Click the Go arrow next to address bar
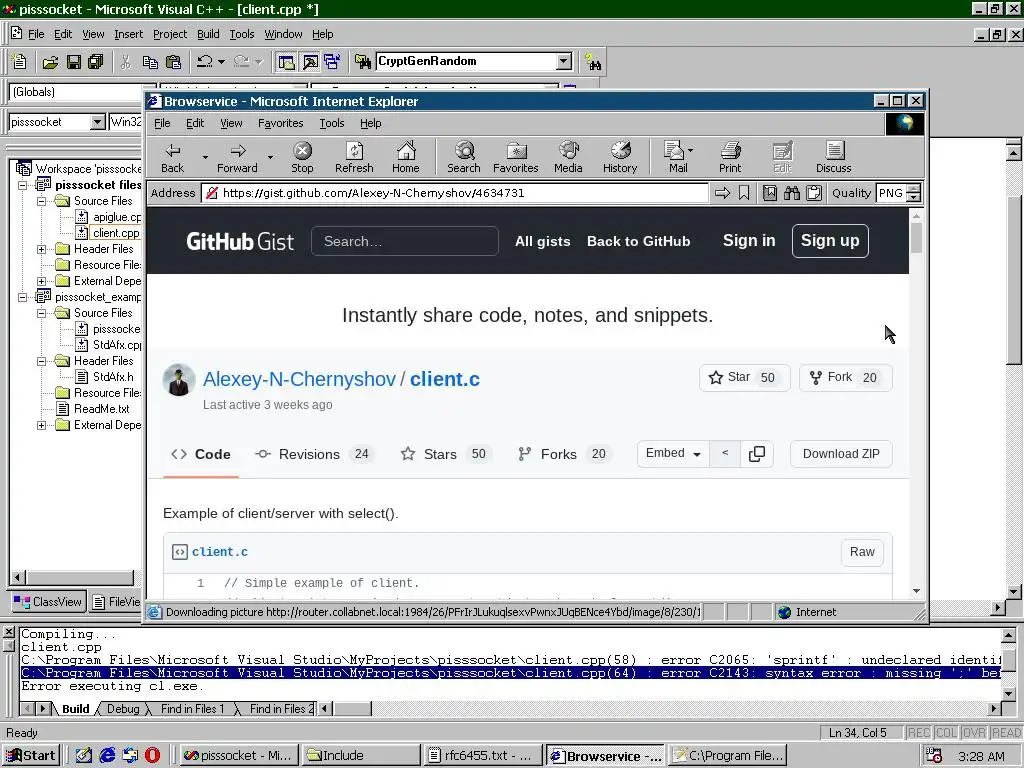 (x=722, y=193)
